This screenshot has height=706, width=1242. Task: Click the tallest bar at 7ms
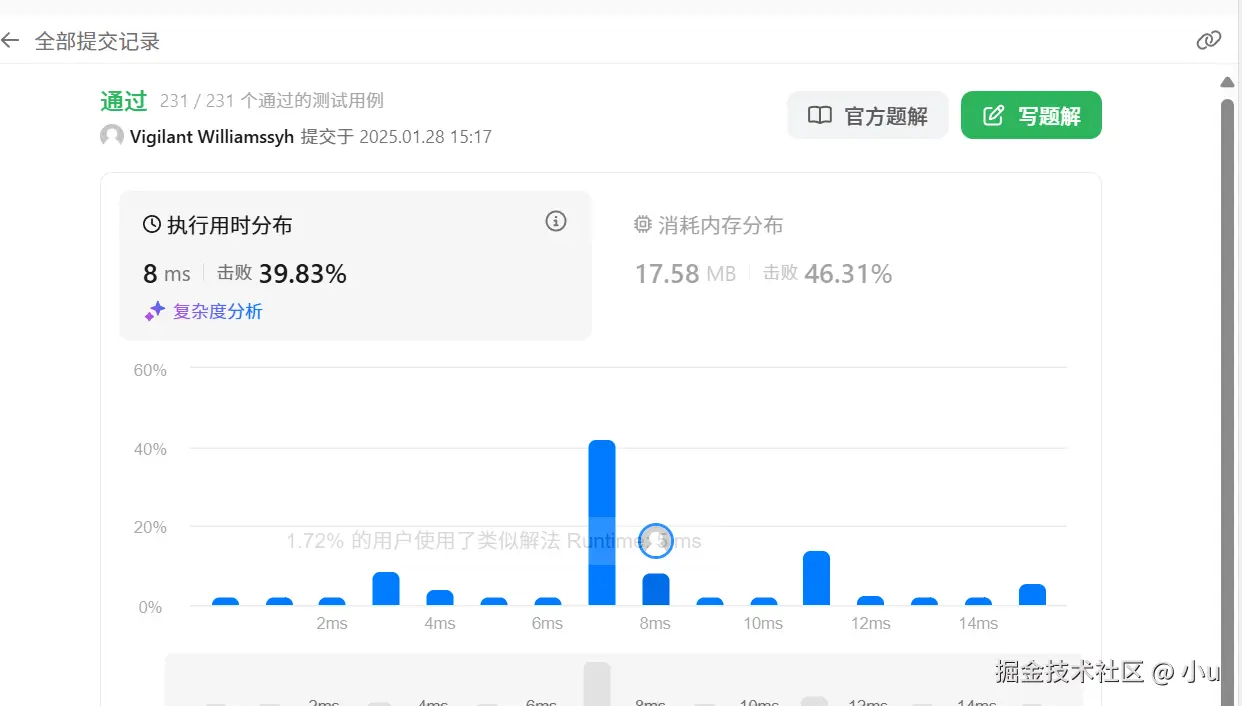[602, 522]
